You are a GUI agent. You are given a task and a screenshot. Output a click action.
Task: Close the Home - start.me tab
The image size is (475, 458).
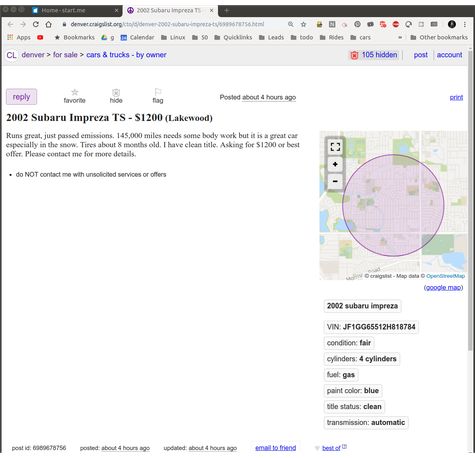pos(116,10)
